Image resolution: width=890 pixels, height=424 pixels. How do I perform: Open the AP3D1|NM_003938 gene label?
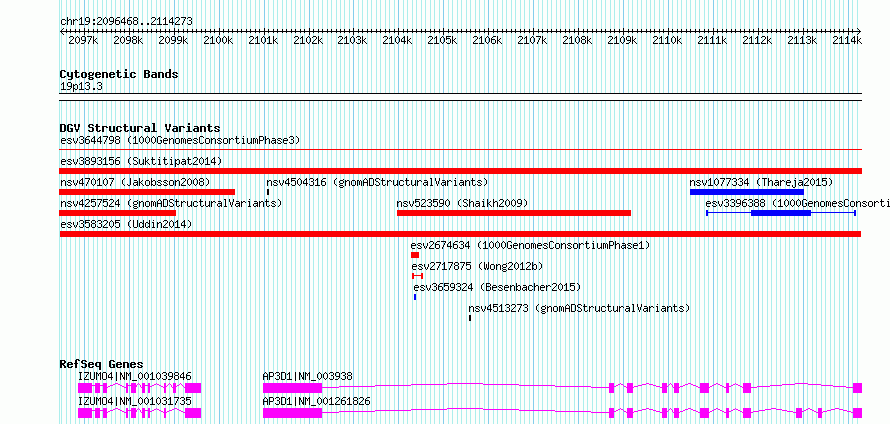[x=308, y=376]
